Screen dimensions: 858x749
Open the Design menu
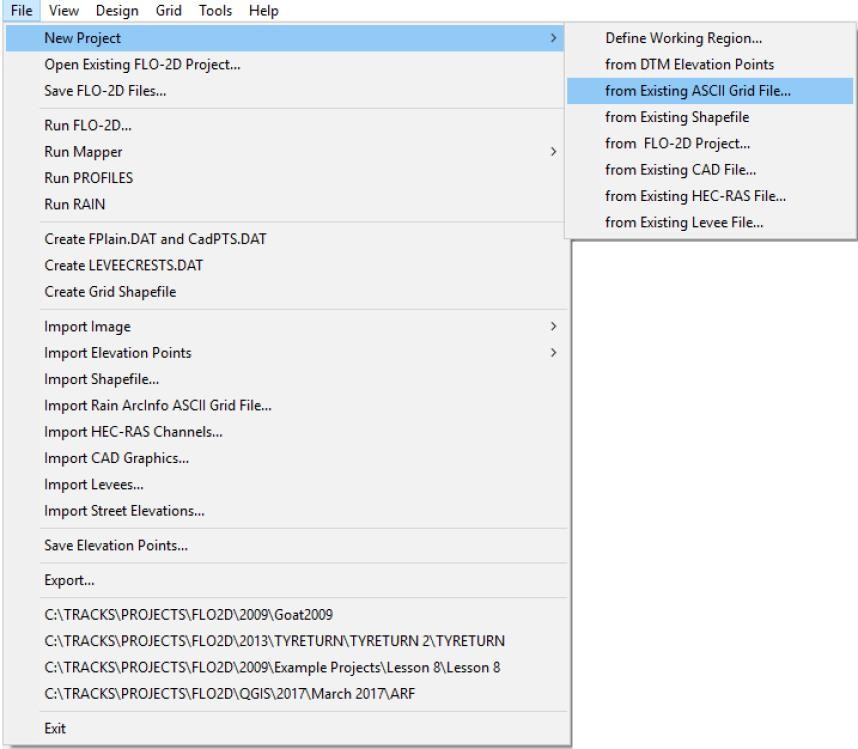[117, 11]
